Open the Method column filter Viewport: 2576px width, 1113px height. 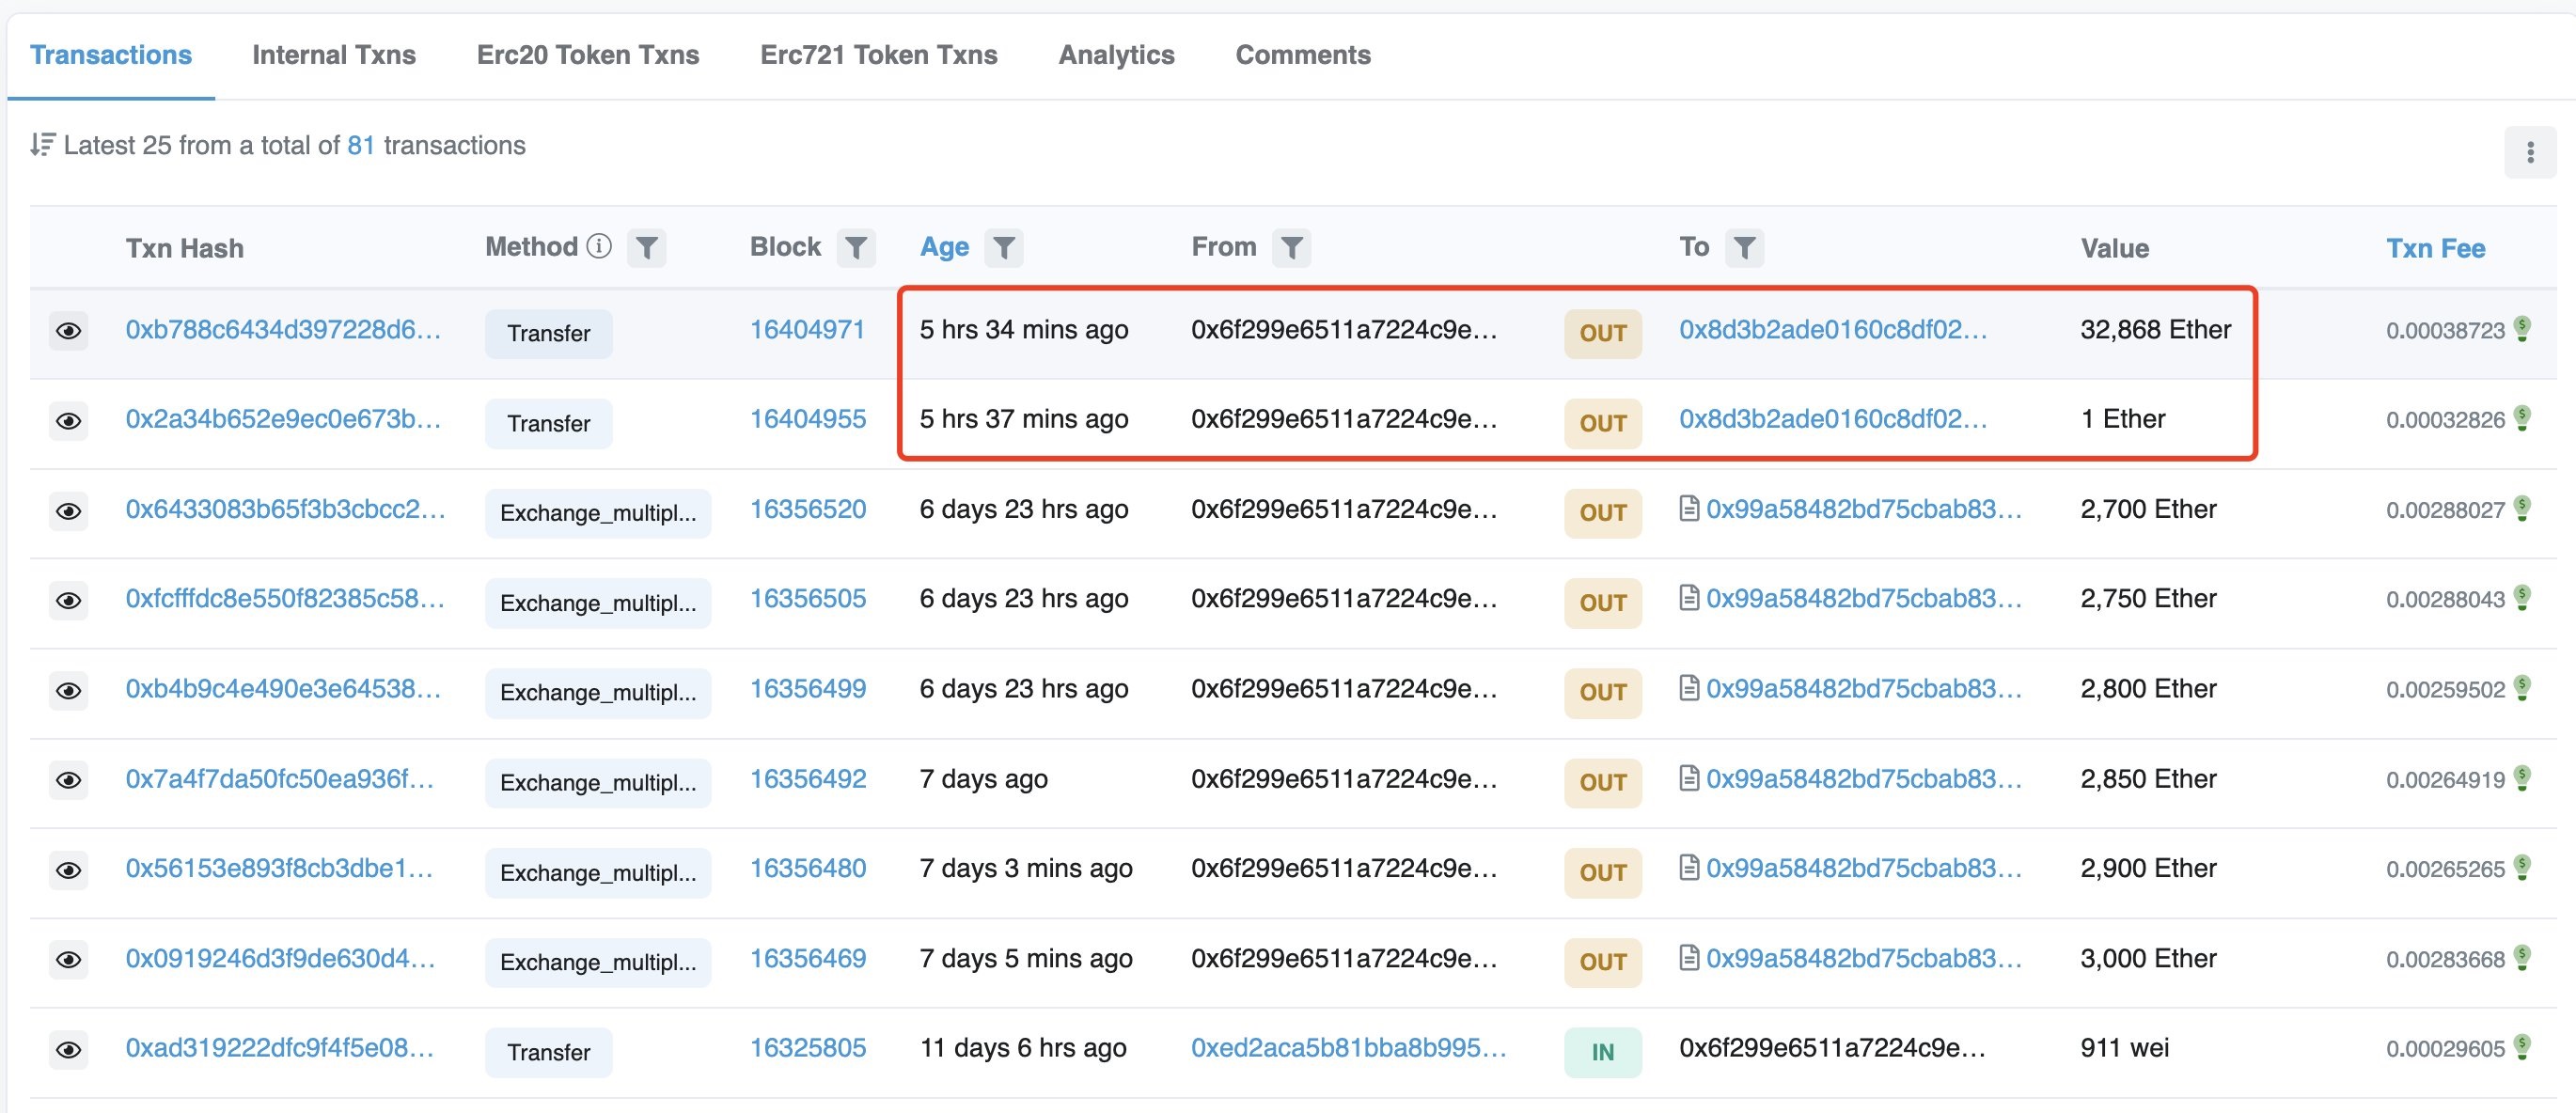pyautogui.click(x=646, y=248)
